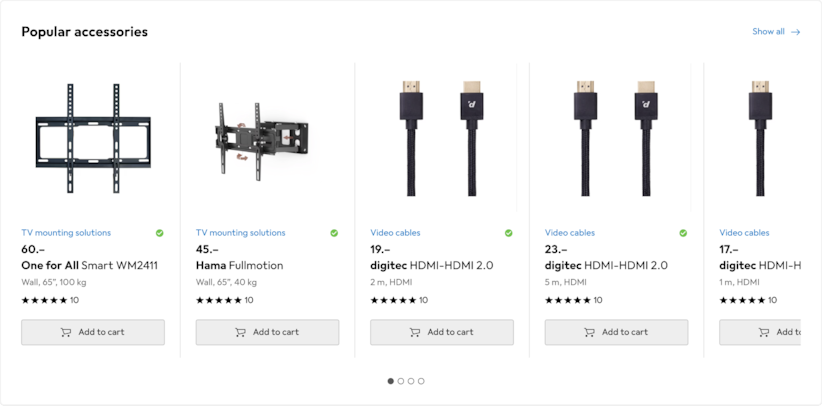The width and height of the screenshot is (822, 406).
Task: Add Hama Fullmotion to cart
Action: click(267, 332)
